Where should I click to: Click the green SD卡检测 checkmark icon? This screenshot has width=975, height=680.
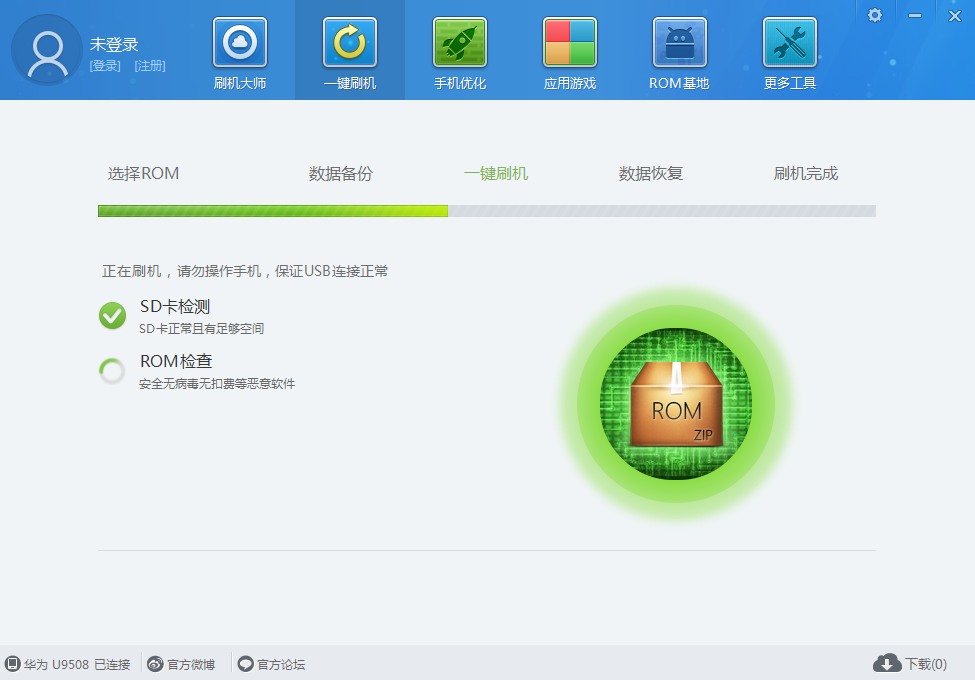113,316
